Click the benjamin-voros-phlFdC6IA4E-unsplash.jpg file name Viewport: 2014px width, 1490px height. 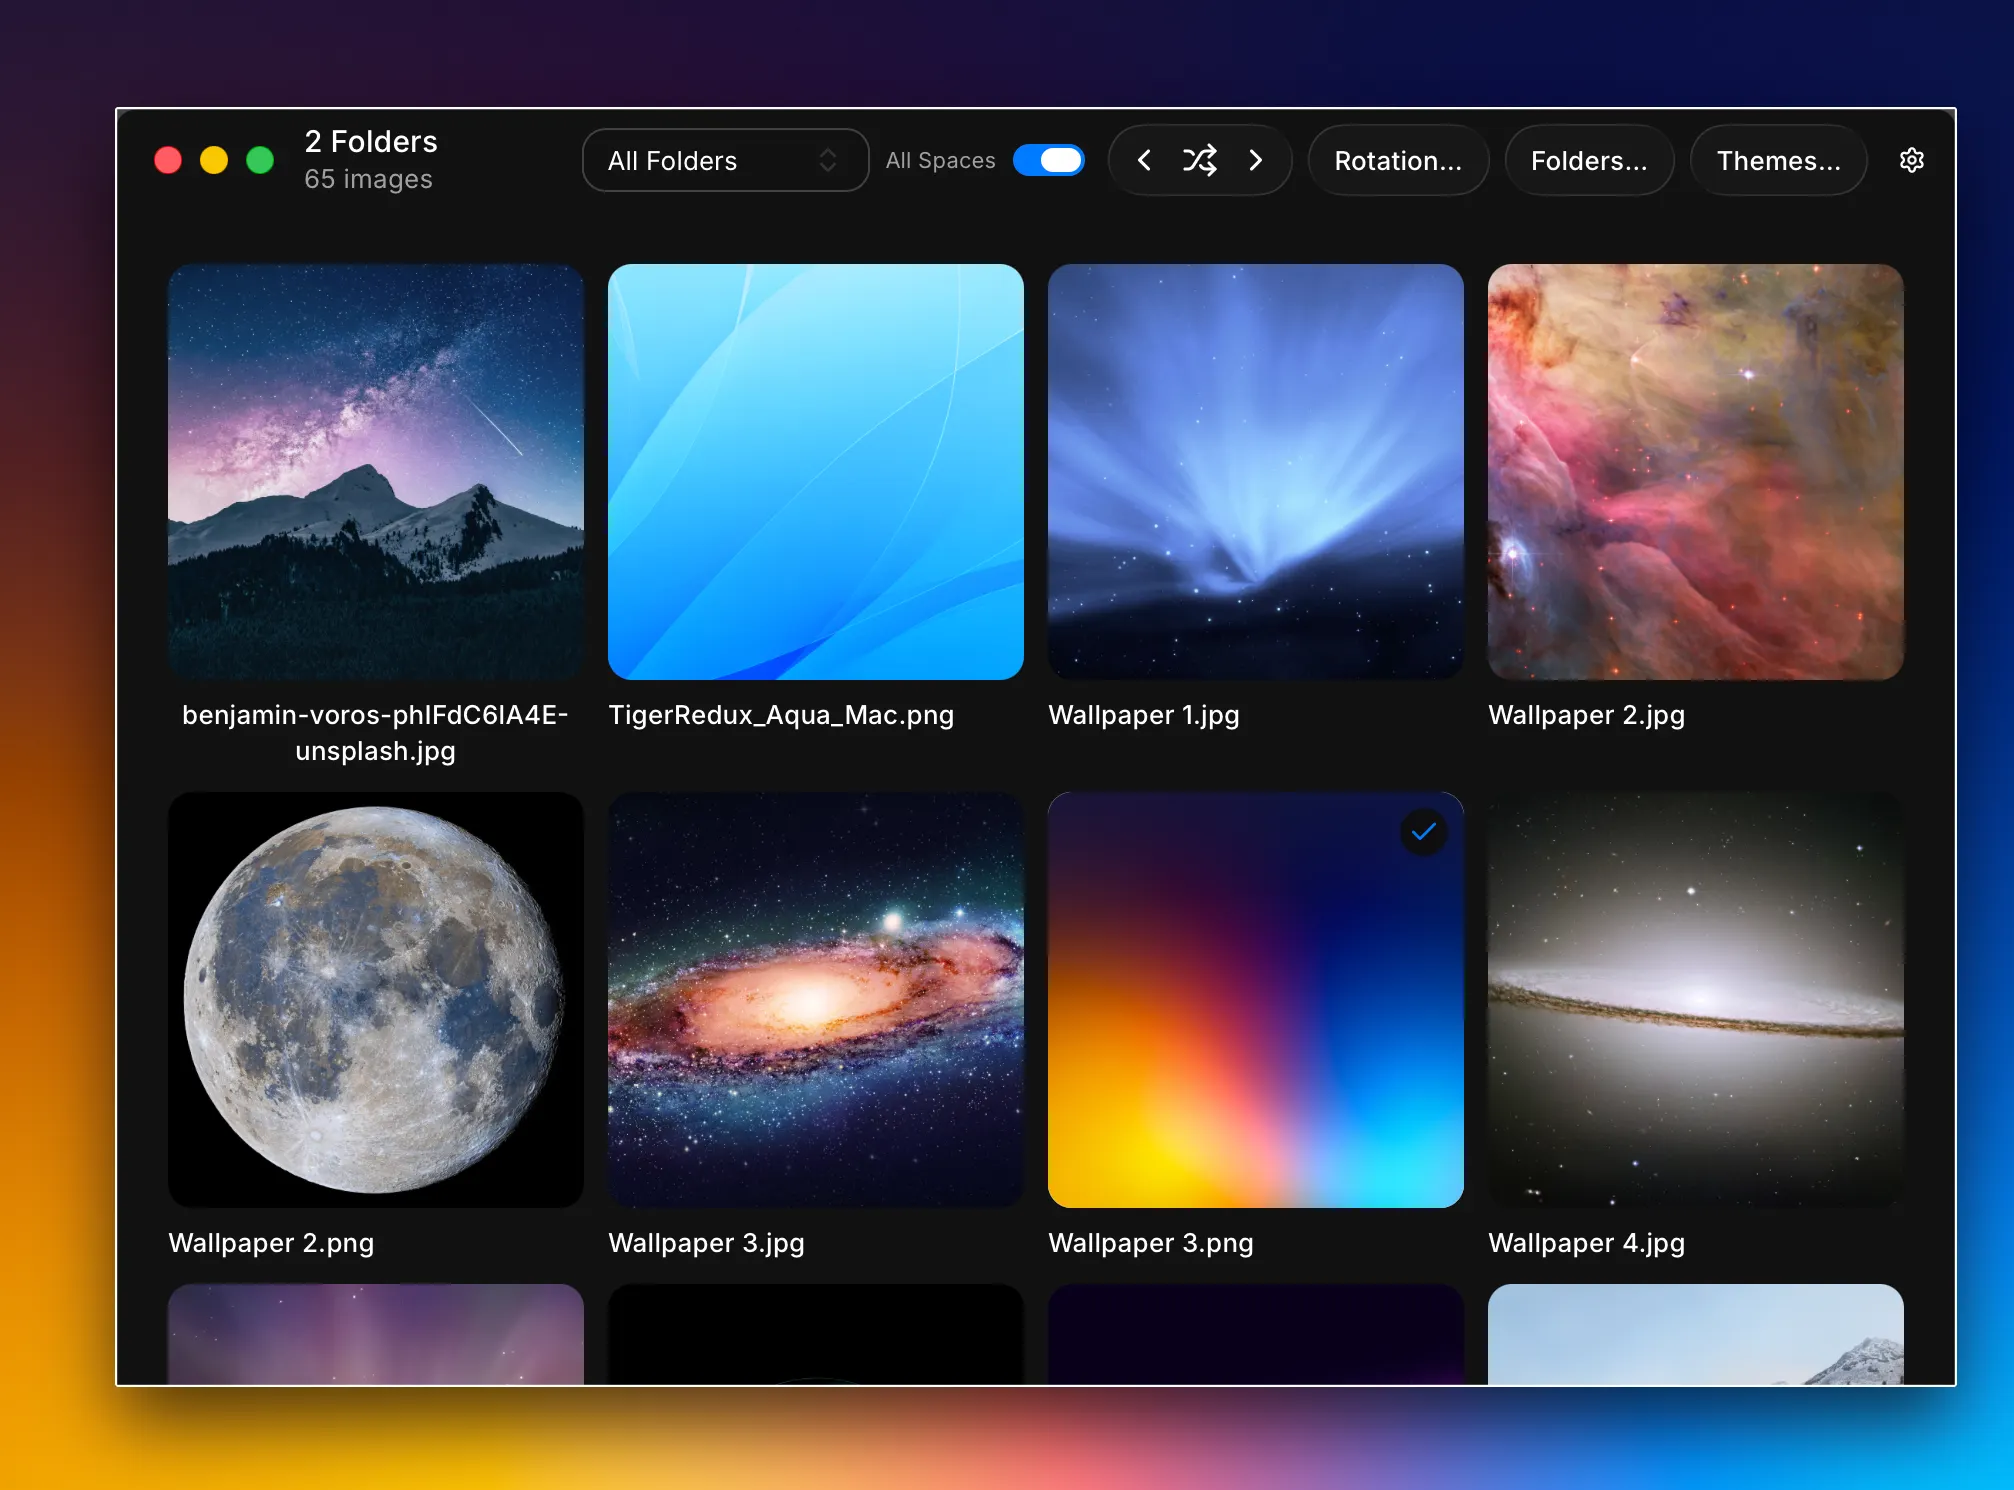click(376, 733)
